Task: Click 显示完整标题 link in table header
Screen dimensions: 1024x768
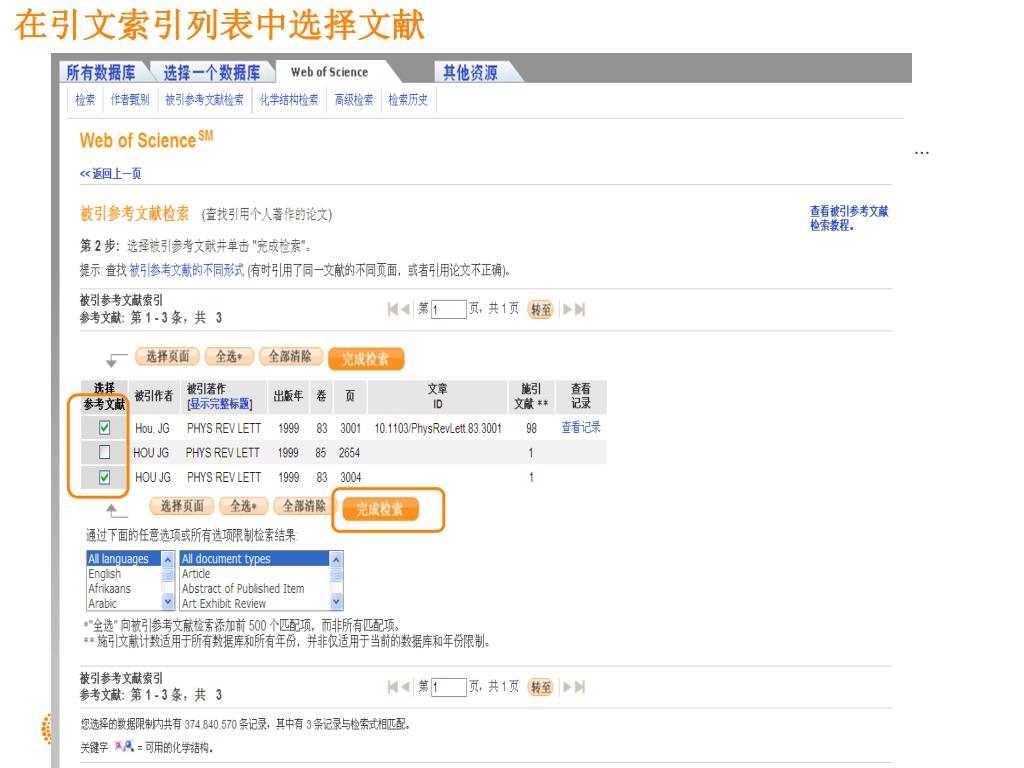Action: click(219, 404)
